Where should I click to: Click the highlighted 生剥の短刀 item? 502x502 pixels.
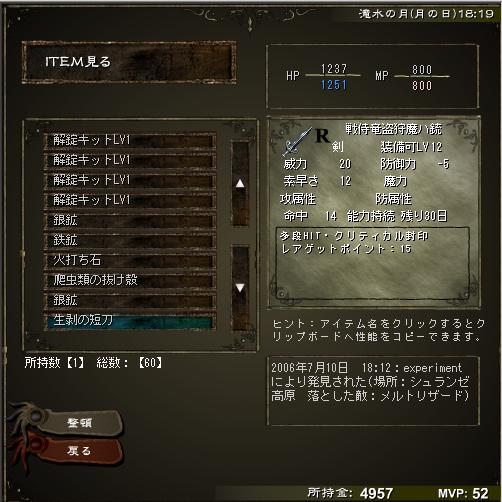[130, 320]
